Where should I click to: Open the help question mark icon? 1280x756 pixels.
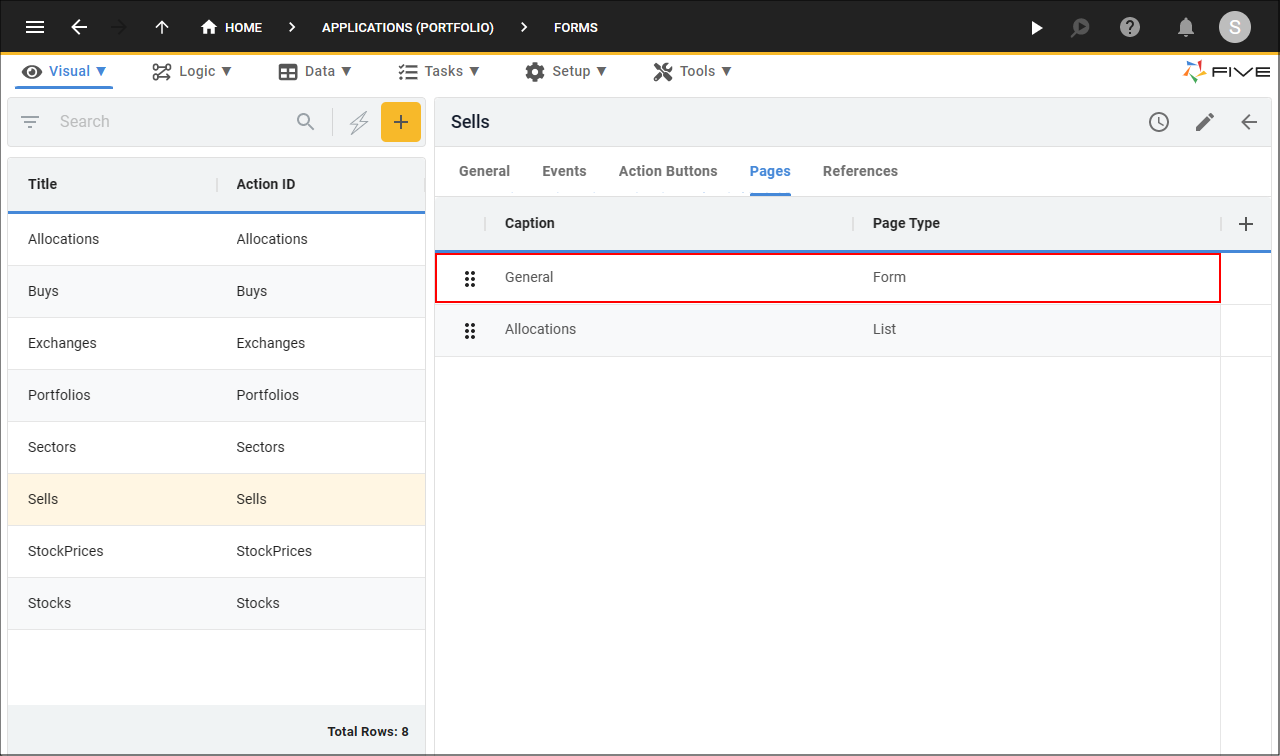(1130, 27)
